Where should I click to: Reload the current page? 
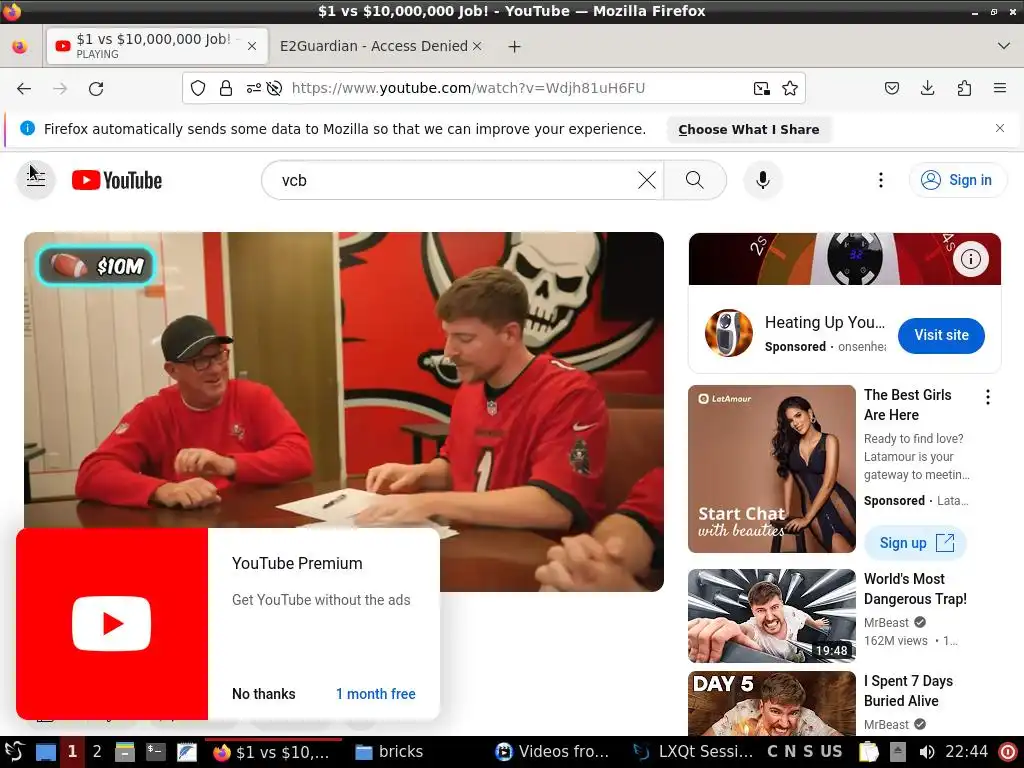tap(96, 88)
